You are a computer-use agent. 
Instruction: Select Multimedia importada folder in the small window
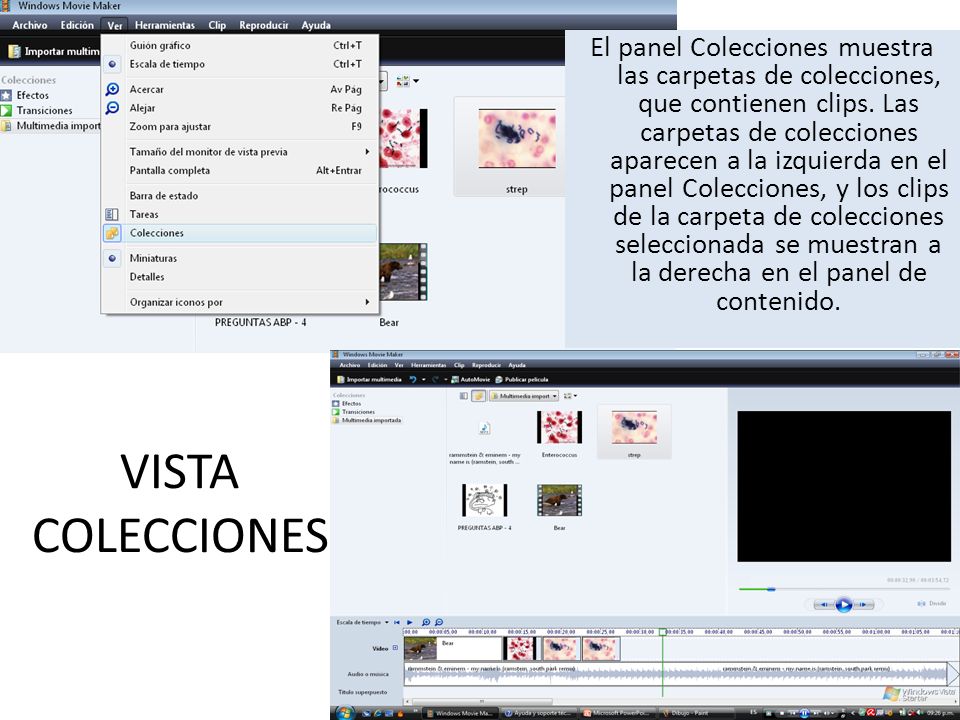pos(367,421)
